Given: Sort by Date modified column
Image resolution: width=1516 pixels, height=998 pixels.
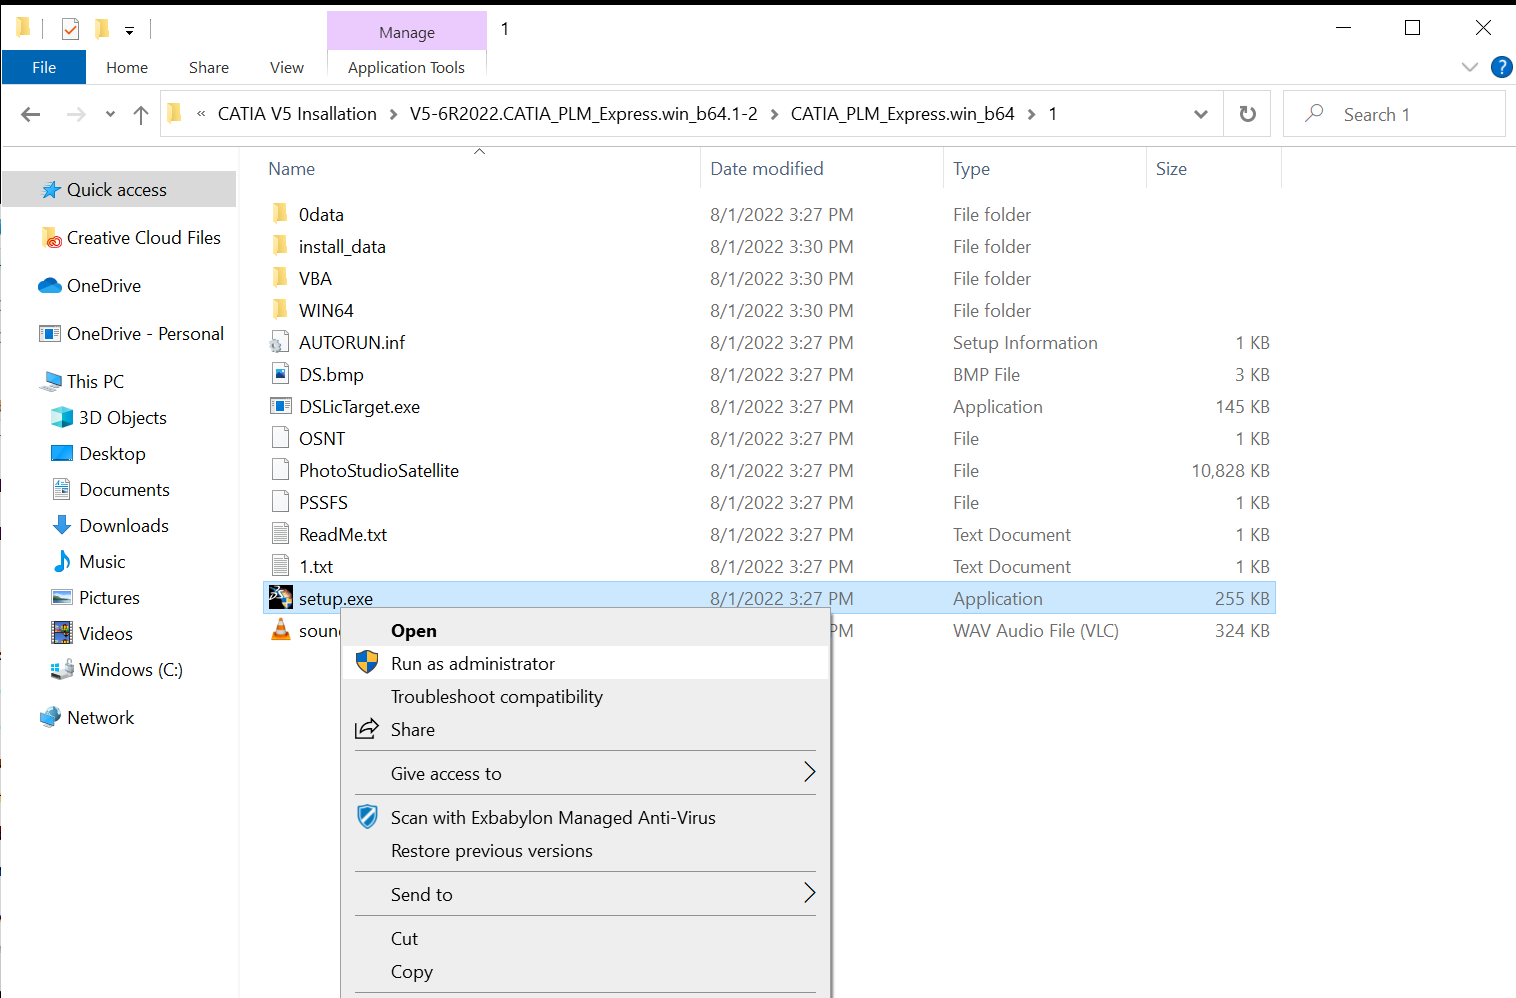Looking at the screenshot, I should 767,169.
